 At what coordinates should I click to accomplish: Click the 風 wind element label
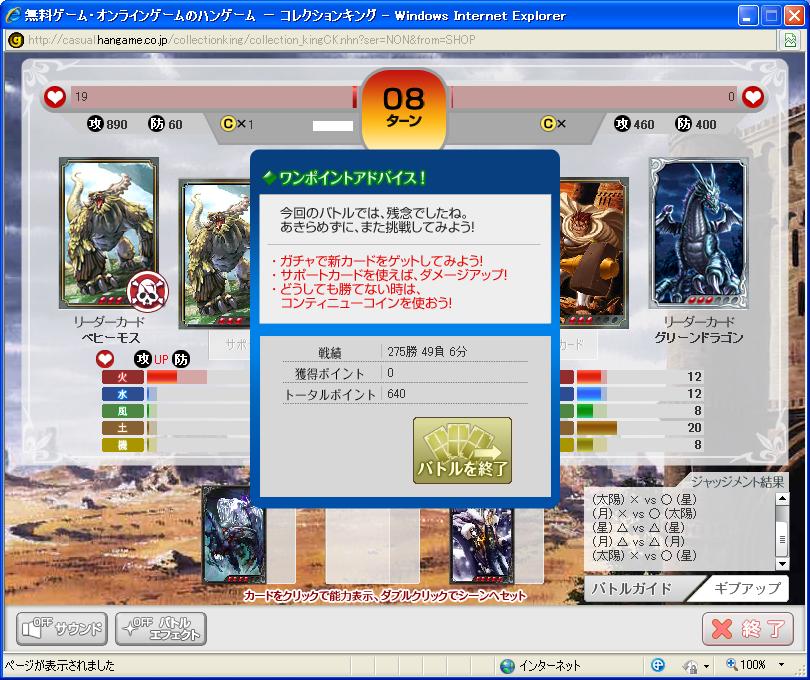[x=122, y=411]
